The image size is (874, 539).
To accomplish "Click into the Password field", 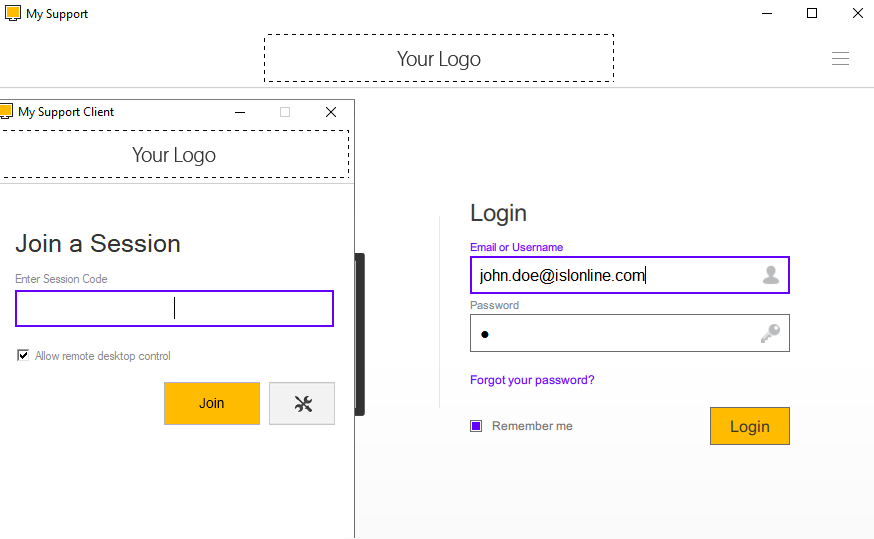I will 610,334.
